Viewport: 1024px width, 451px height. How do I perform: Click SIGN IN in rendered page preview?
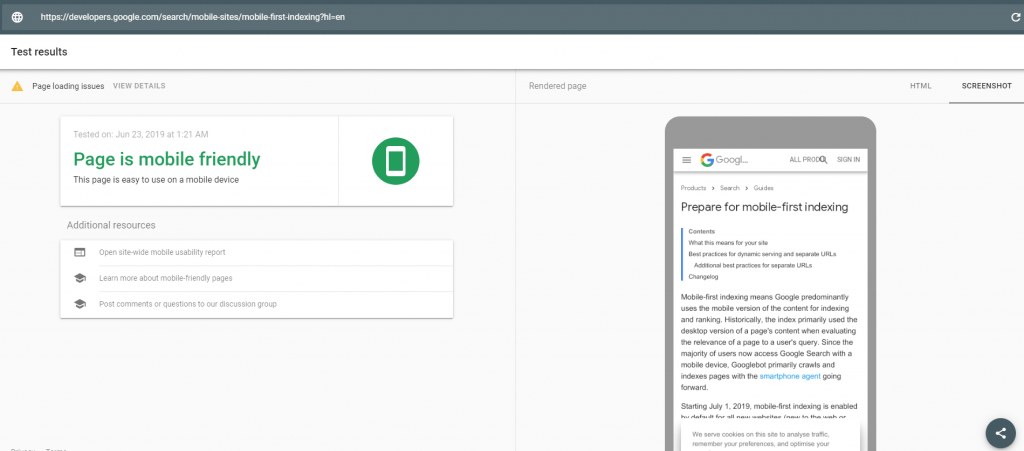click(x=848, y=159)
